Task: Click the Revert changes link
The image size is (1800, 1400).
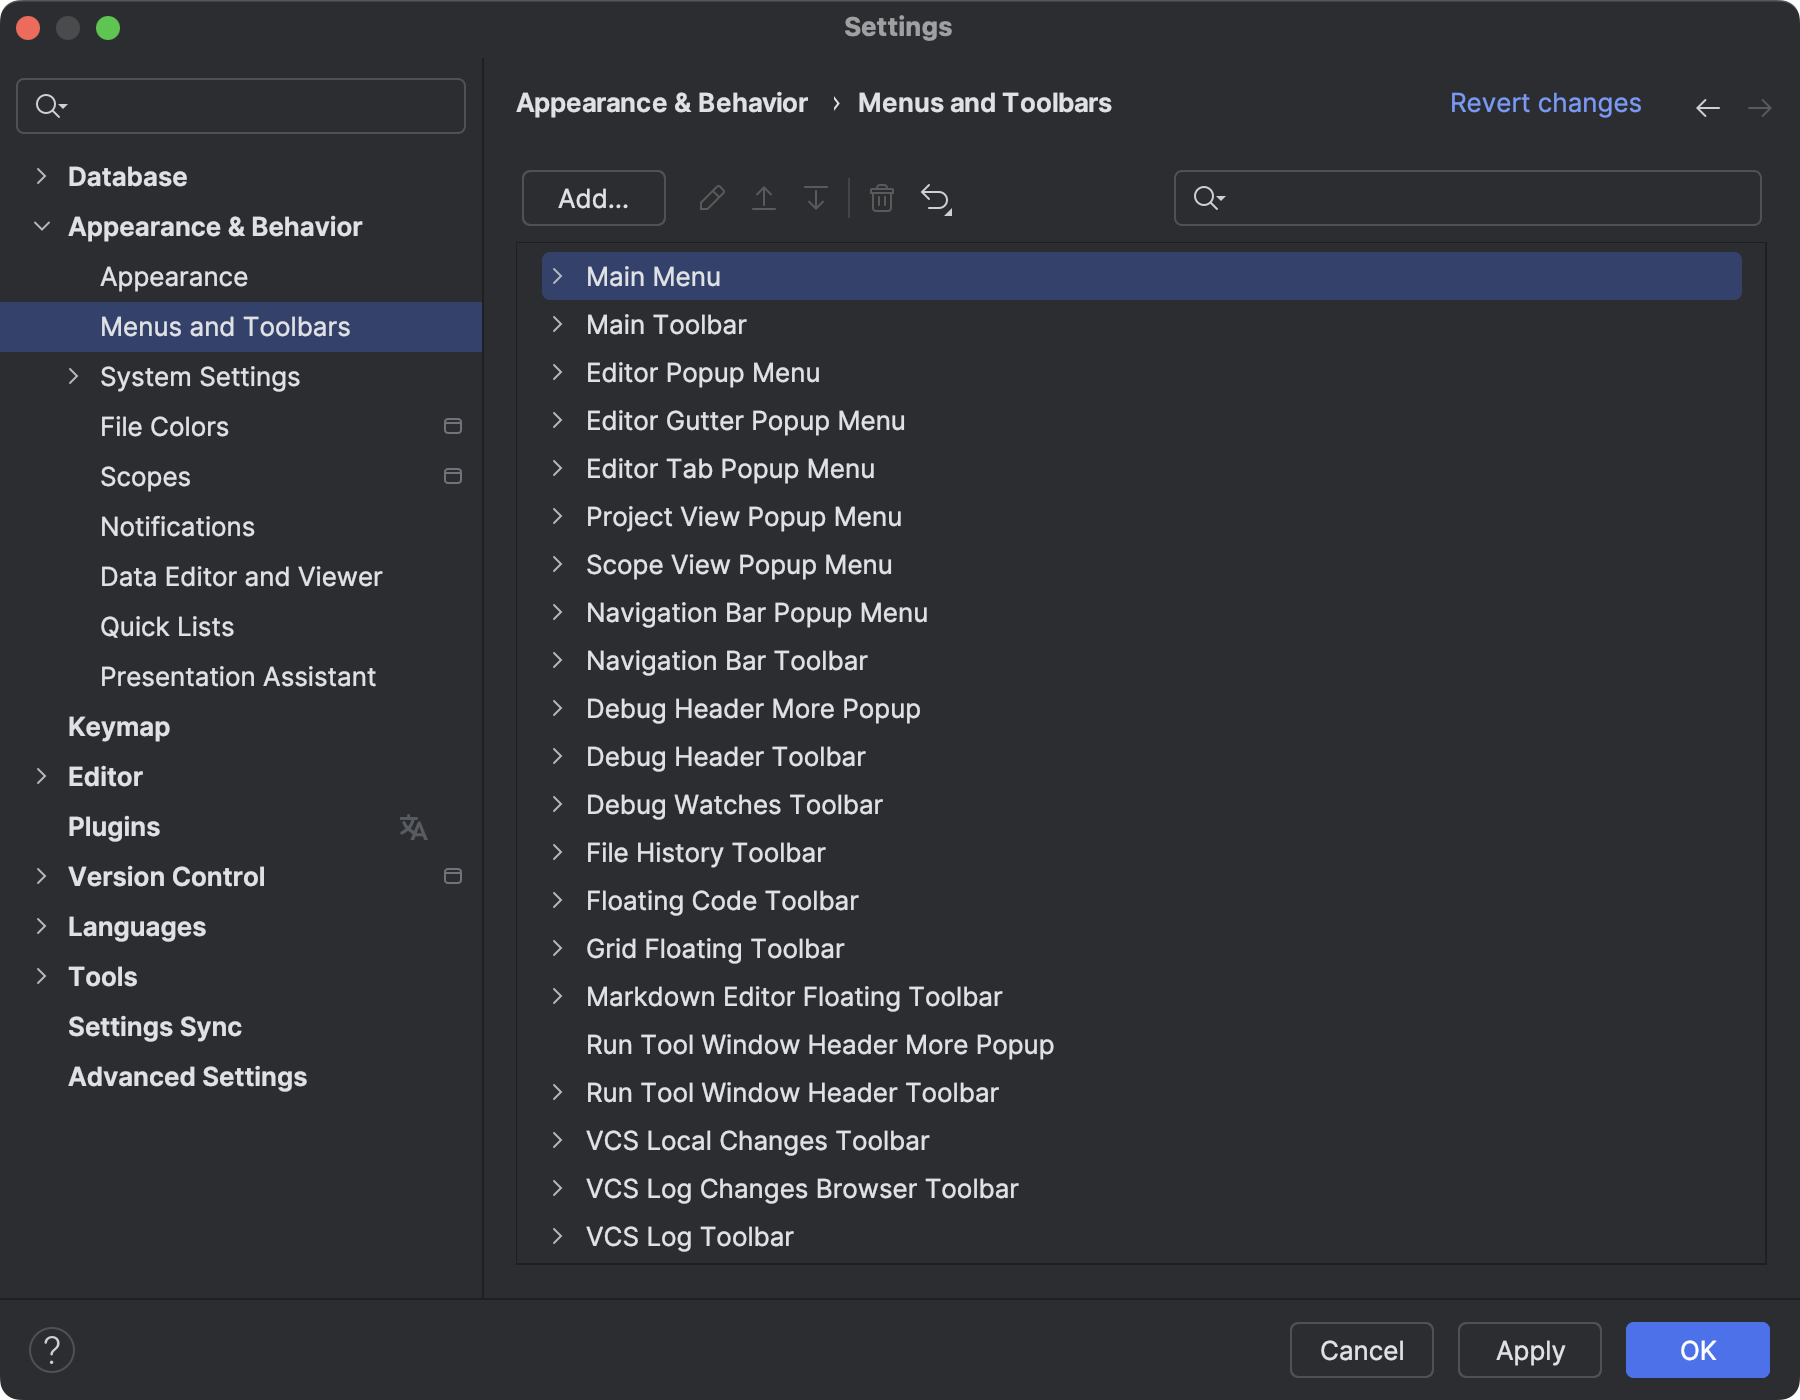Action: (1545, 102)
